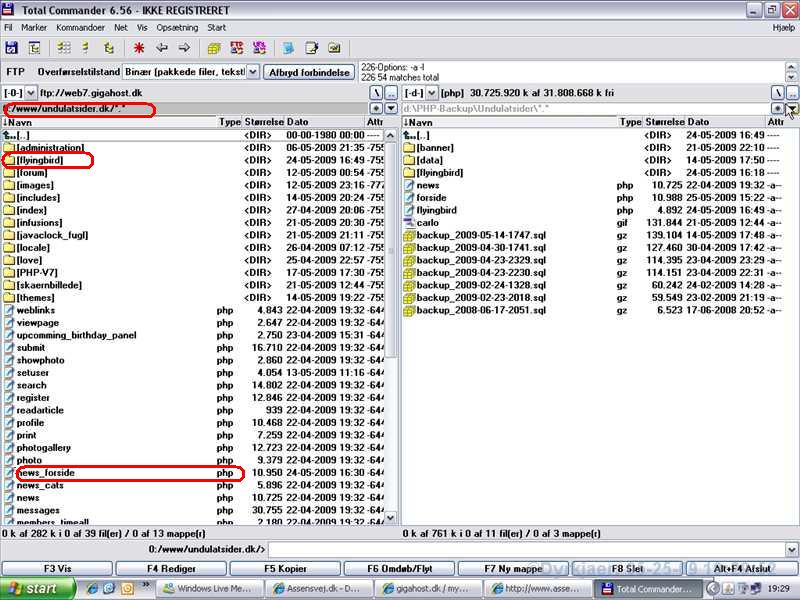Viewport: 800px width, 600px height.
Task: Select the [themes] folder icon
Action: [9, 298]
